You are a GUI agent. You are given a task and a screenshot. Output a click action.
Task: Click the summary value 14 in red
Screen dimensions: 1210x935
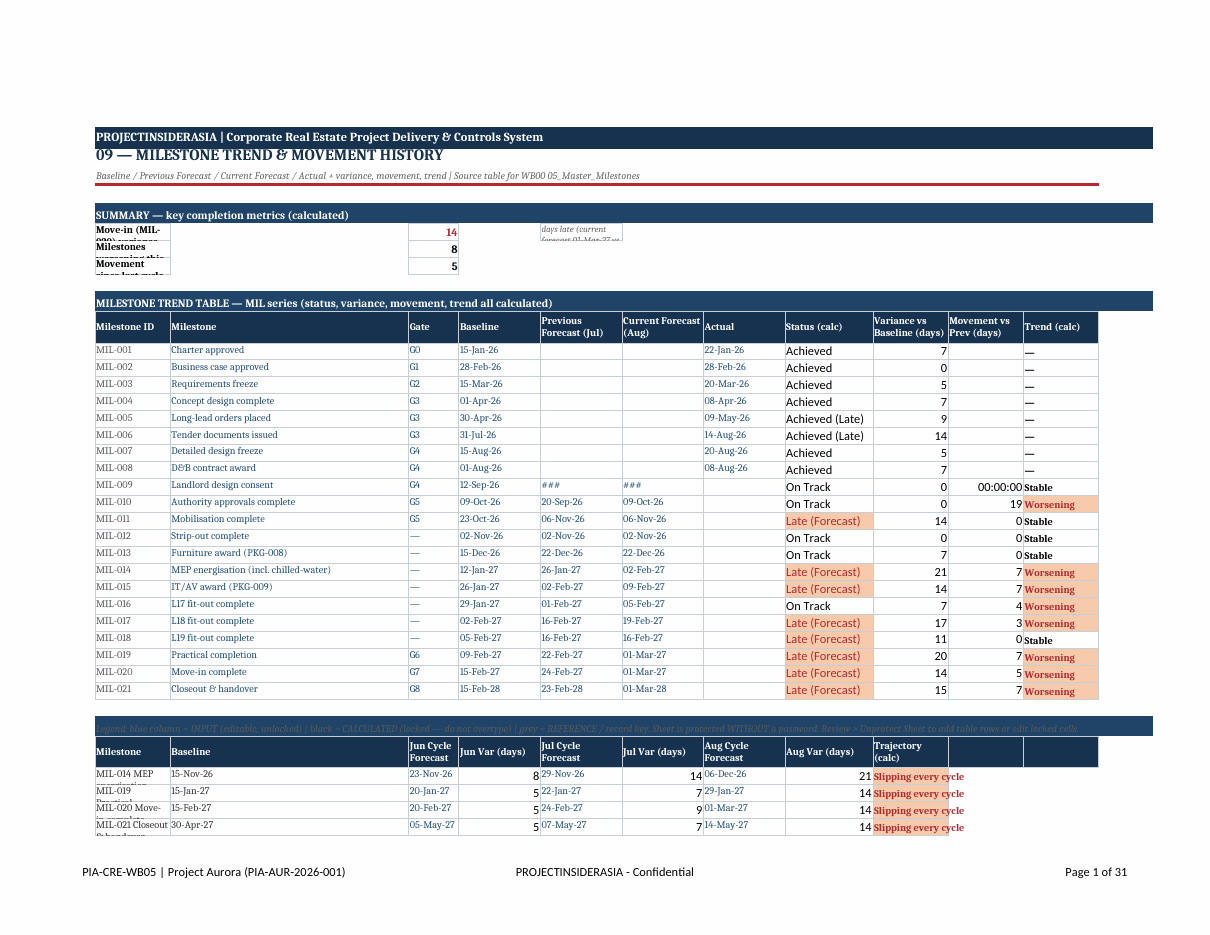433,232
